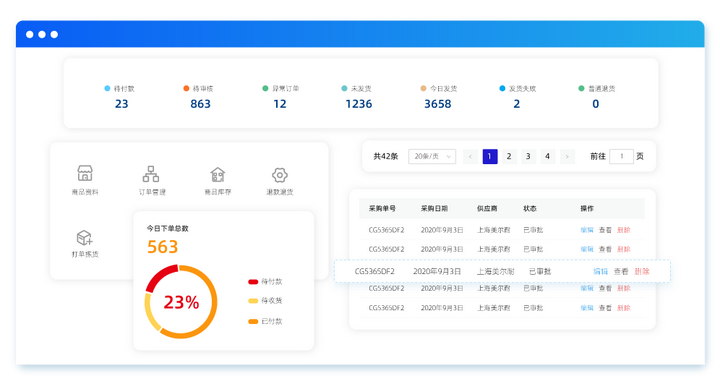720x384 pixels.
Task: Click 查看 in the first table row
Action: [x=605, y=230]
